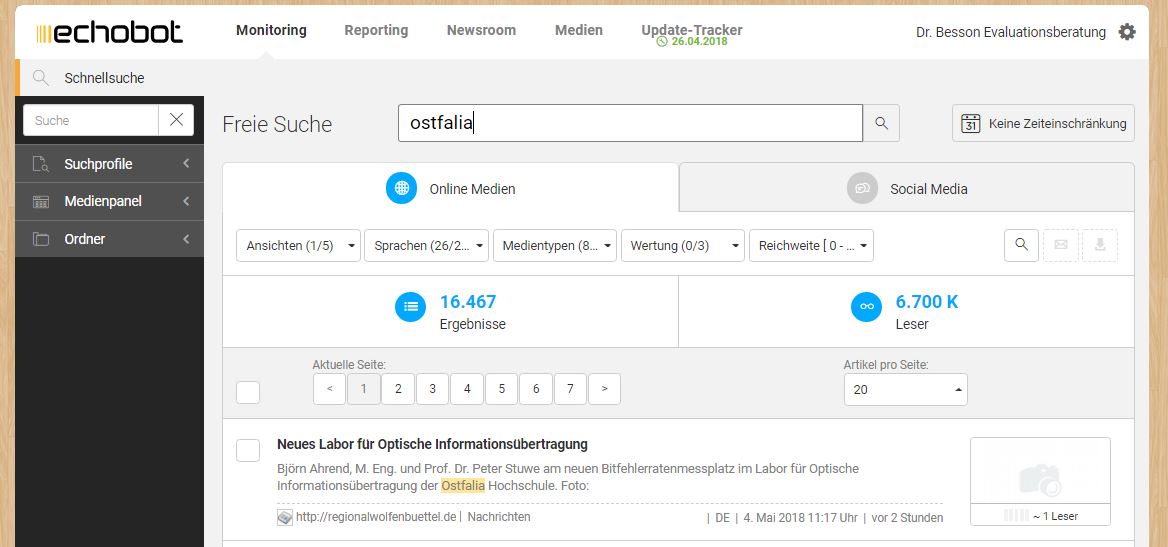1168x547 pixels.
Task: Click the disabled email envelope button
Action: tap(1061, 245)
